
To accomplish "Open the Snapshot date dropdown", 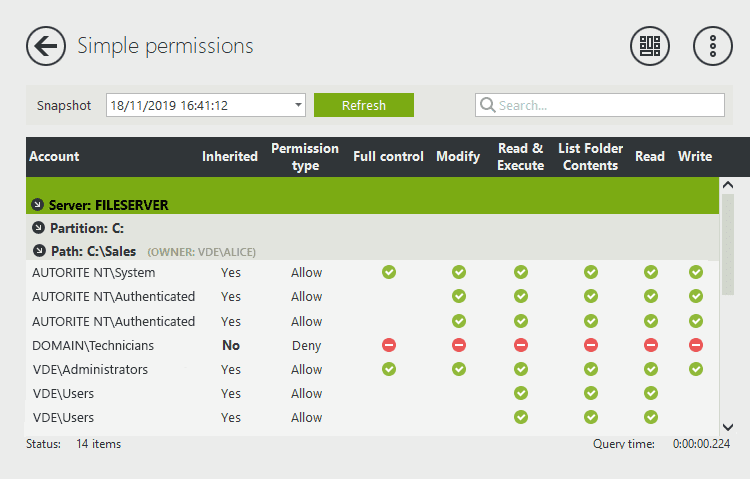I will (x=298, y=105).
